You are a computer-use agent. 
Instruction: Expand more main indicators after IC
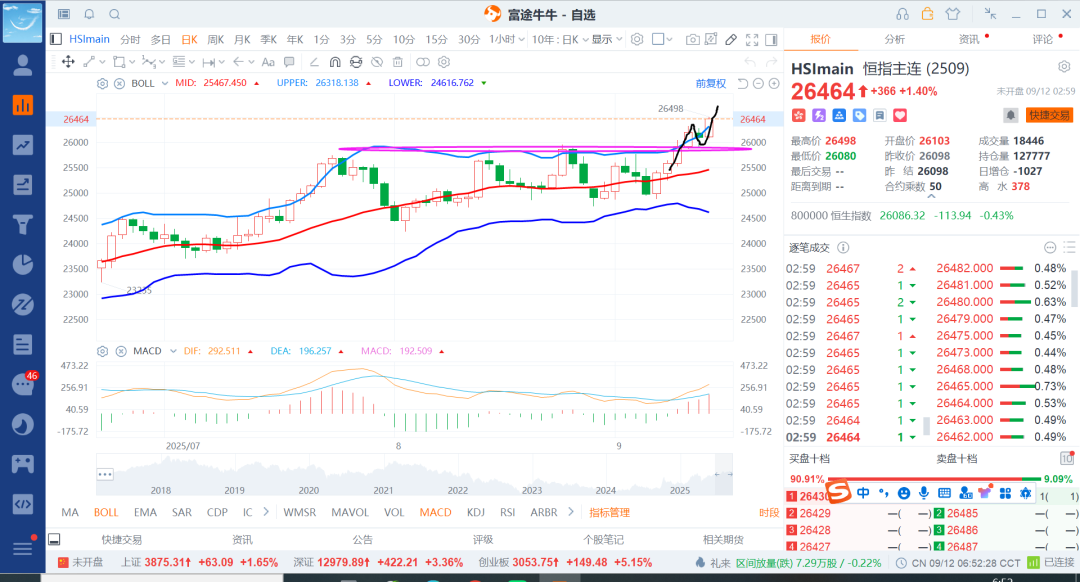[267, 512]
